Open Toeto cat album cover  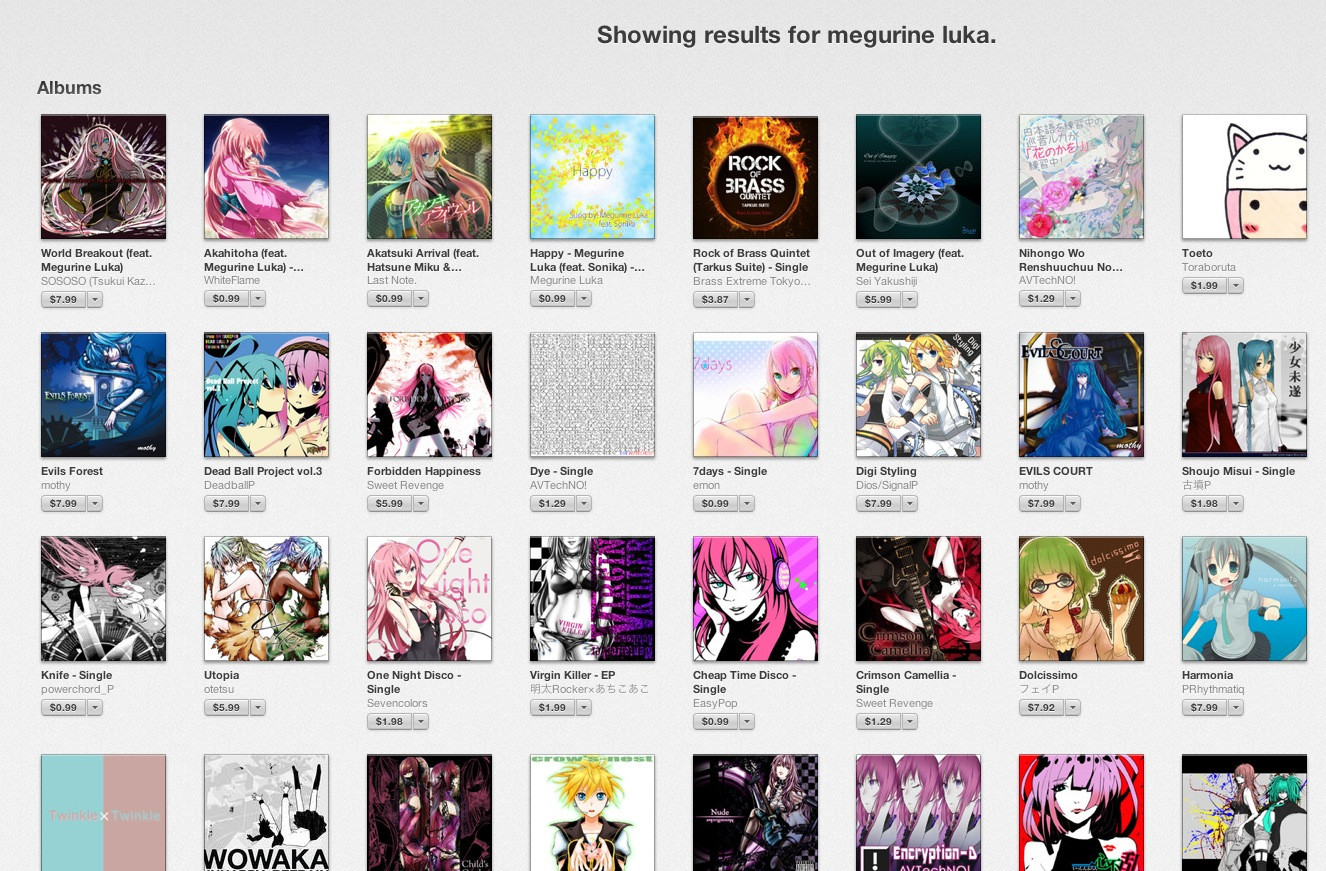pyautogui.click(x=1244, y=177)
